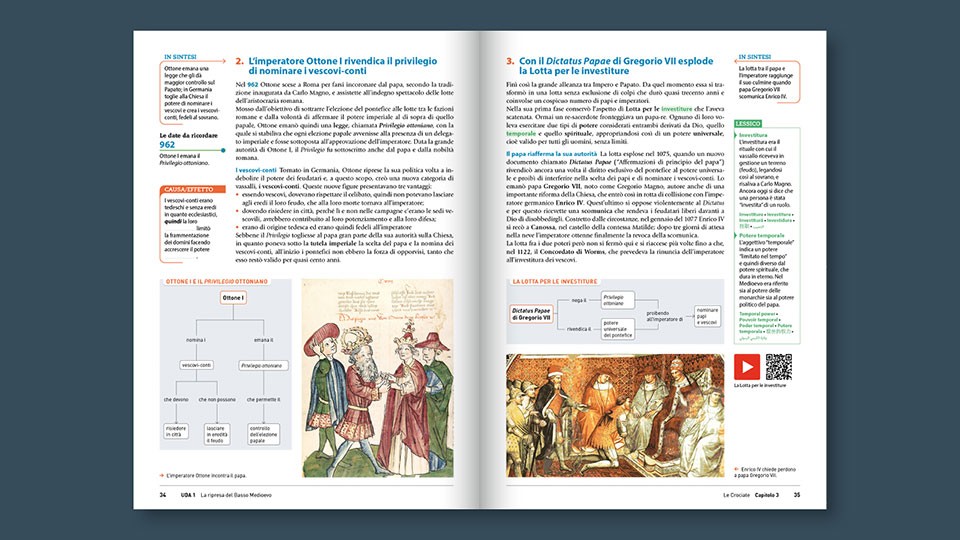The image size is (960, 540).
Task: Click diagram title 'LA LOTTA PER LE INVESTITURE'
Action: tap(555, 282)
